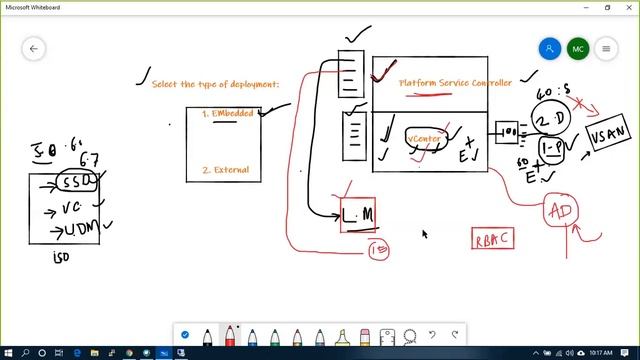This screenshot has width=640, height=360.
Task: Select the green pen
Action: pos(275,337)
